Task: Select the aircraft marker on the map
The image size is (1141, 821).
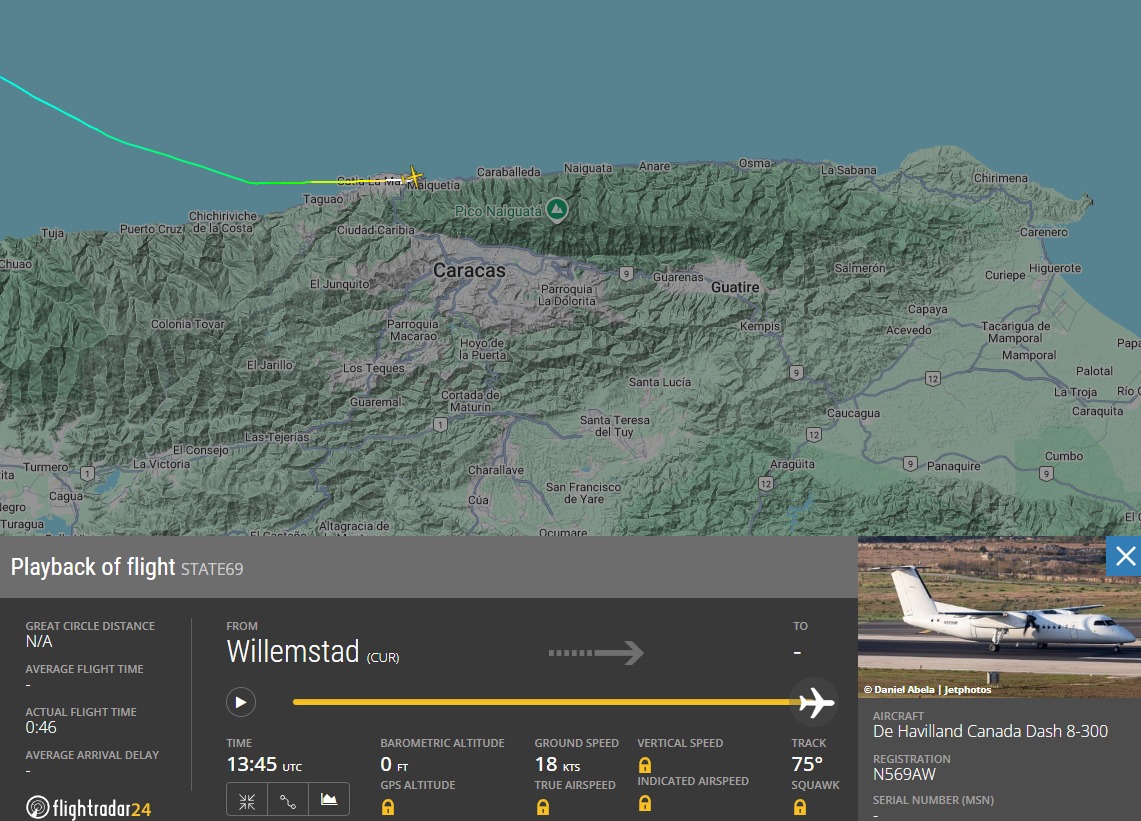Action: click(414, 177)
